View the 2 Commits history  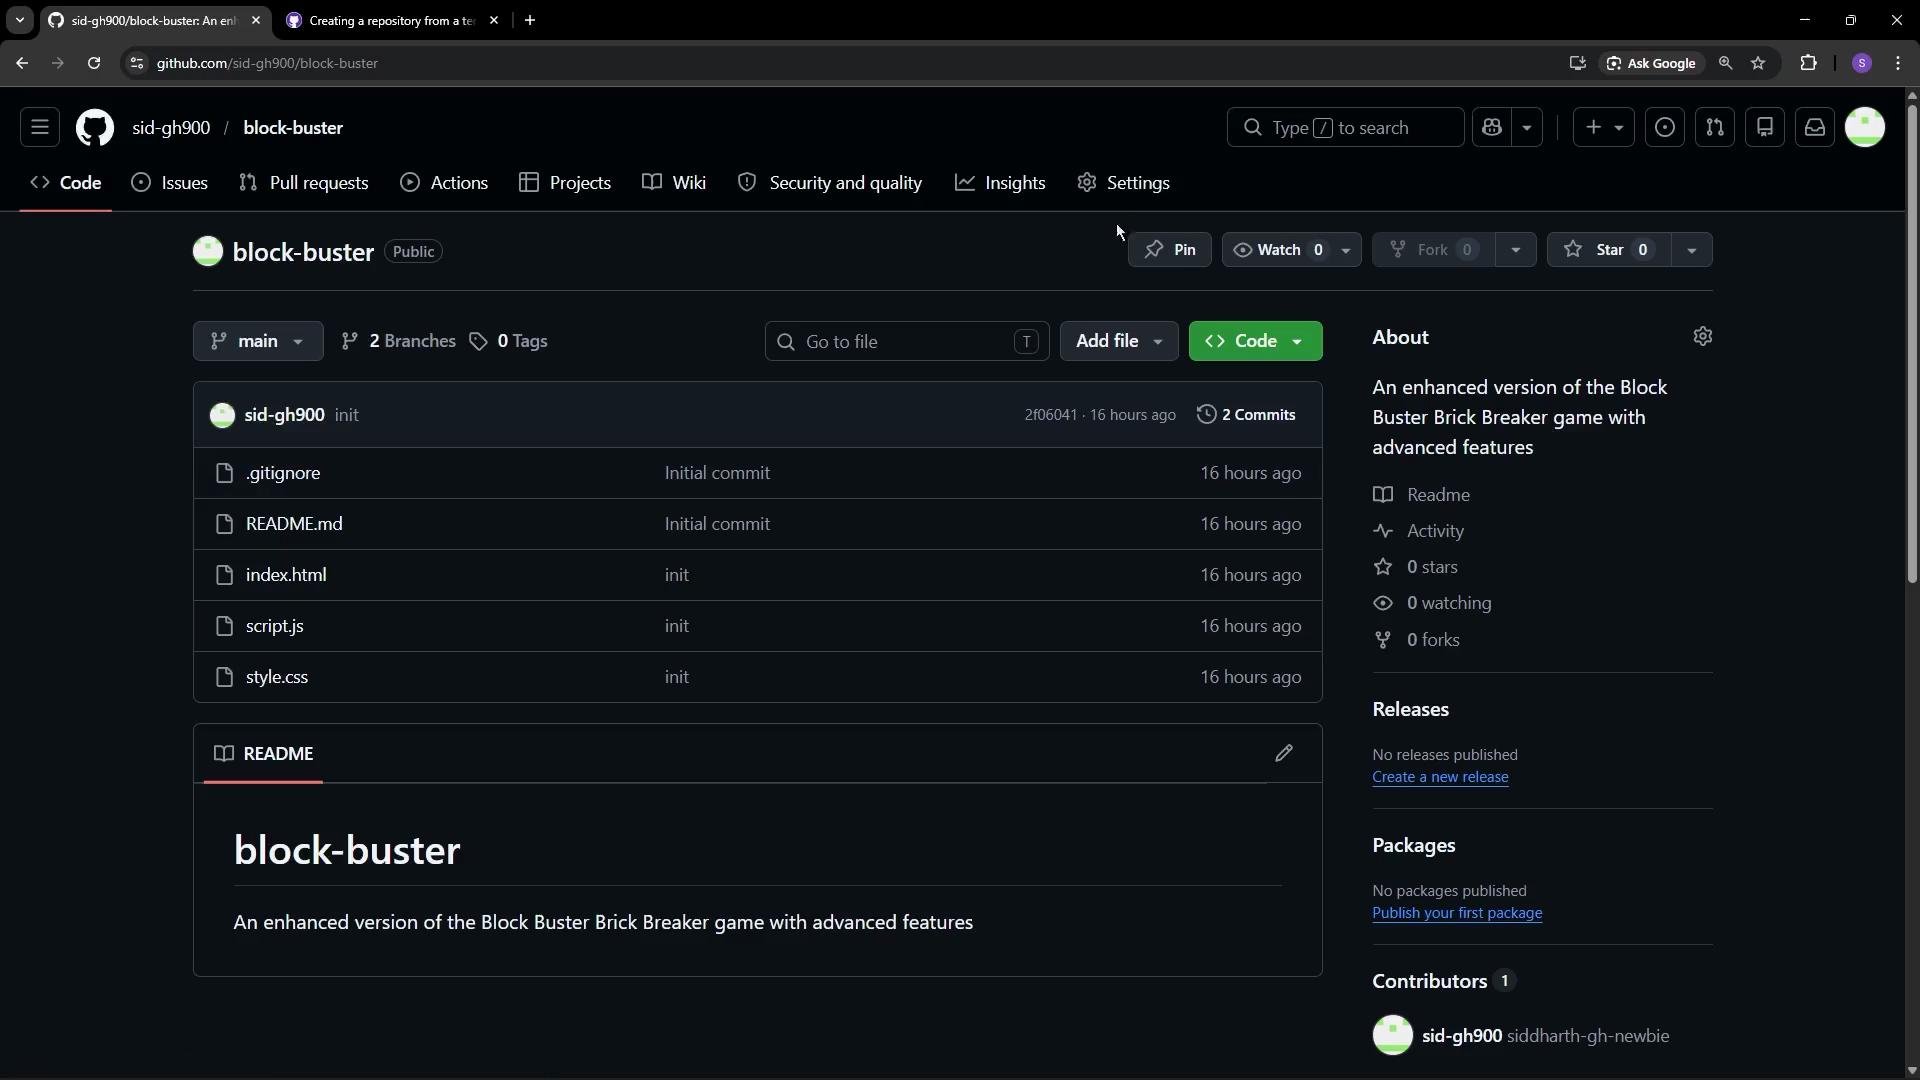tap(1246, 415)
